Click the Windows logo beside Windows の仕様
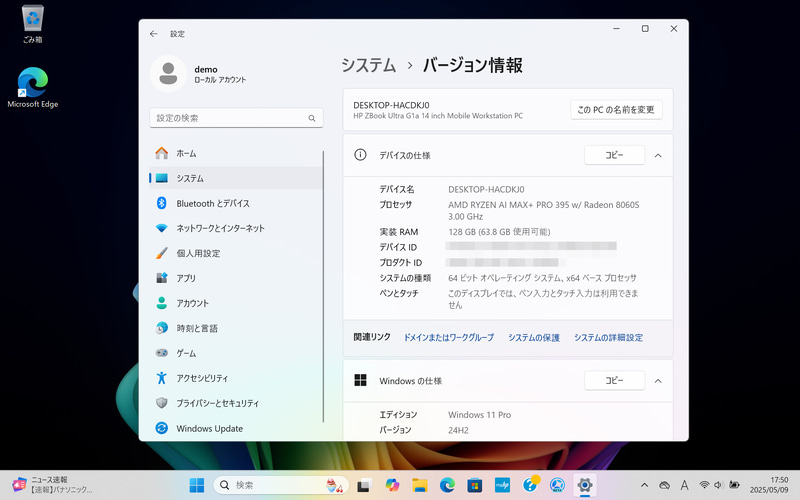This screenshot has height=500, width=800. (x=360, y=380)
